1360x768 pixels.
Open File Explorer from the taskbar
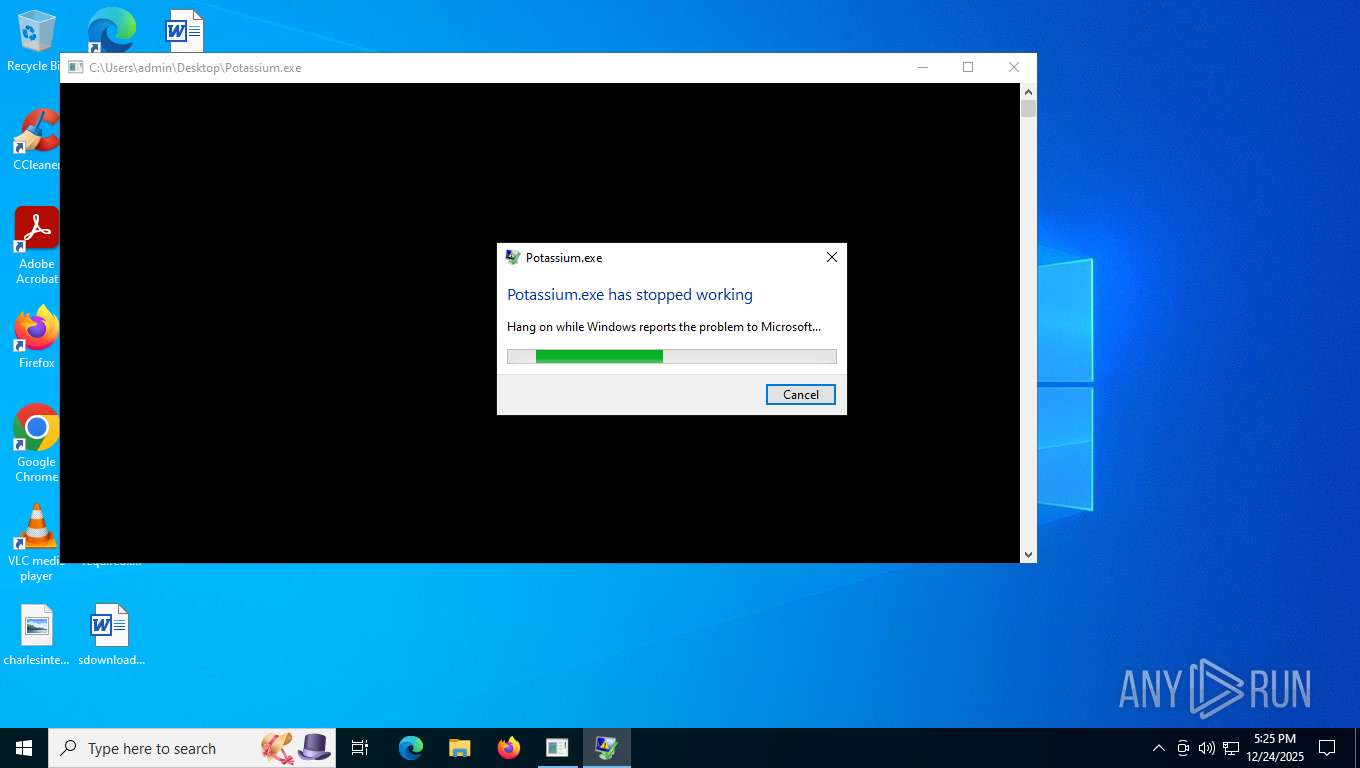(x=459, y=748)
